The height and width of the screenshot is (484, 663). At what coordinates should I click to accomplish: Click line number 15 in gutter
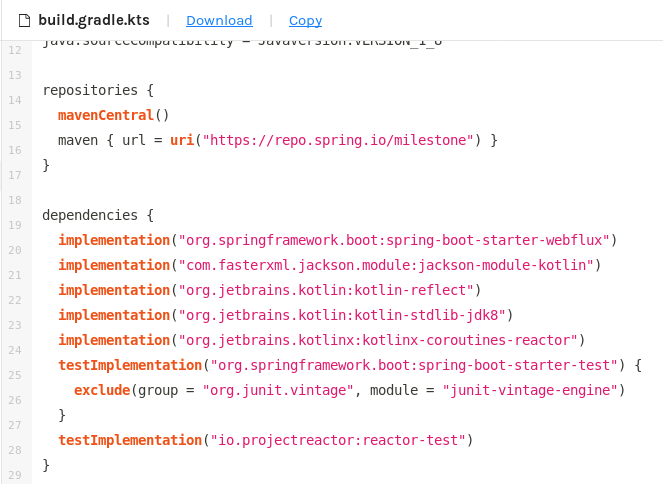[15, 125]
